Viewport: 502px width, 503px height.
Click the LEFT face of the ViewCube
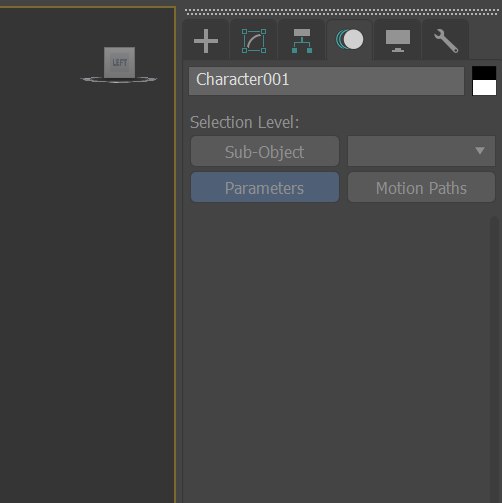(119, 62)
